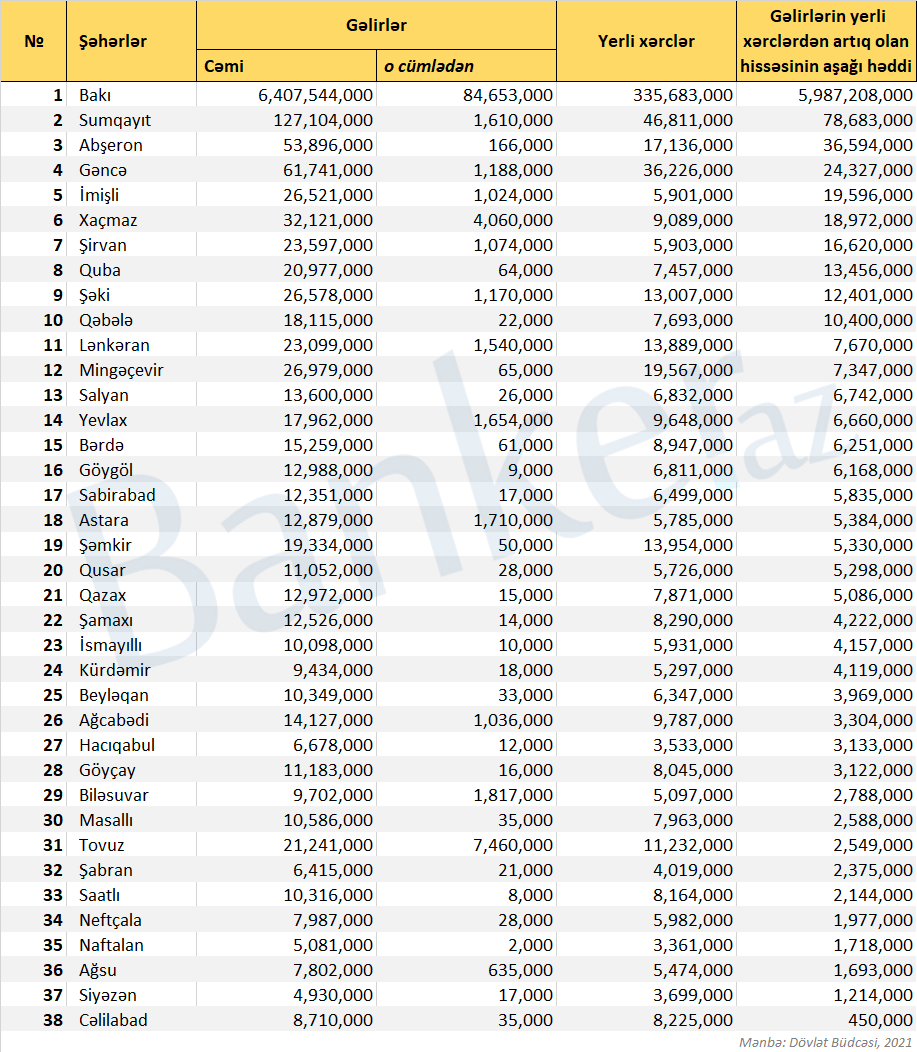Select Qazax in the table
Viewport: 917px width, 1052px height.
(x=102, y=595)
